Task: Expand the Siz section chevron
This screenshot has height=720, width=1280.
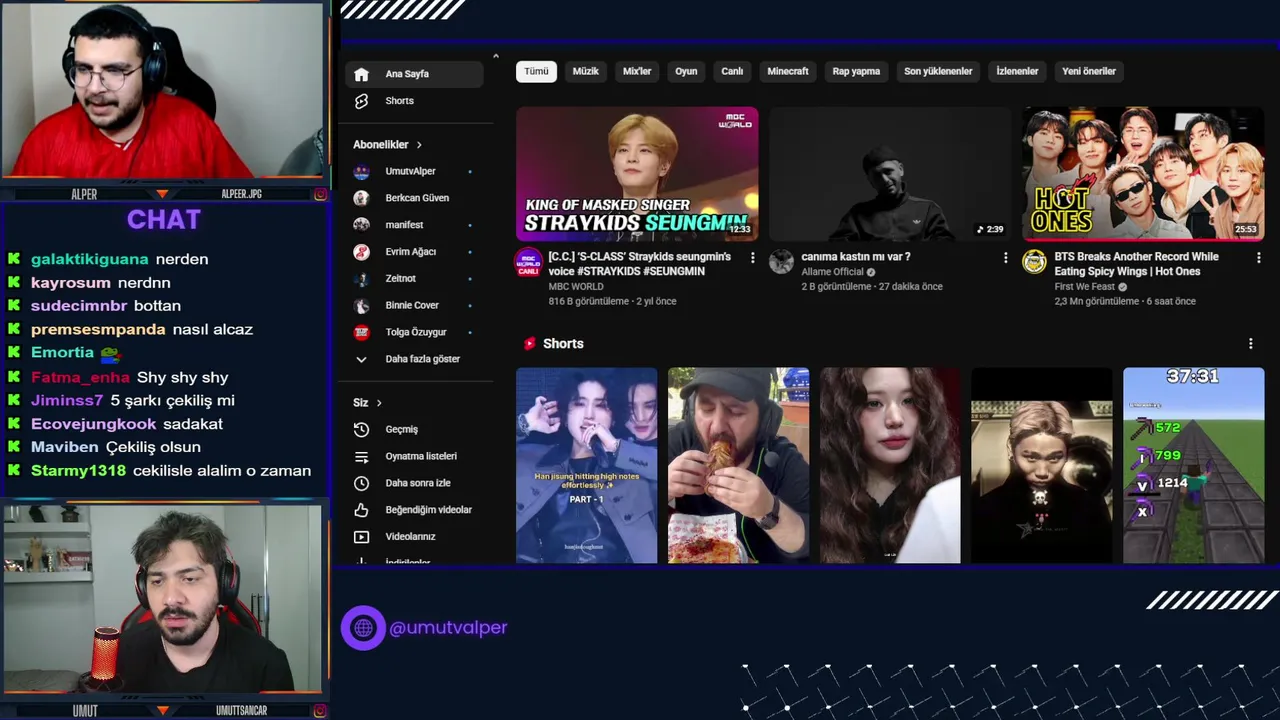Action: [379, 403]
